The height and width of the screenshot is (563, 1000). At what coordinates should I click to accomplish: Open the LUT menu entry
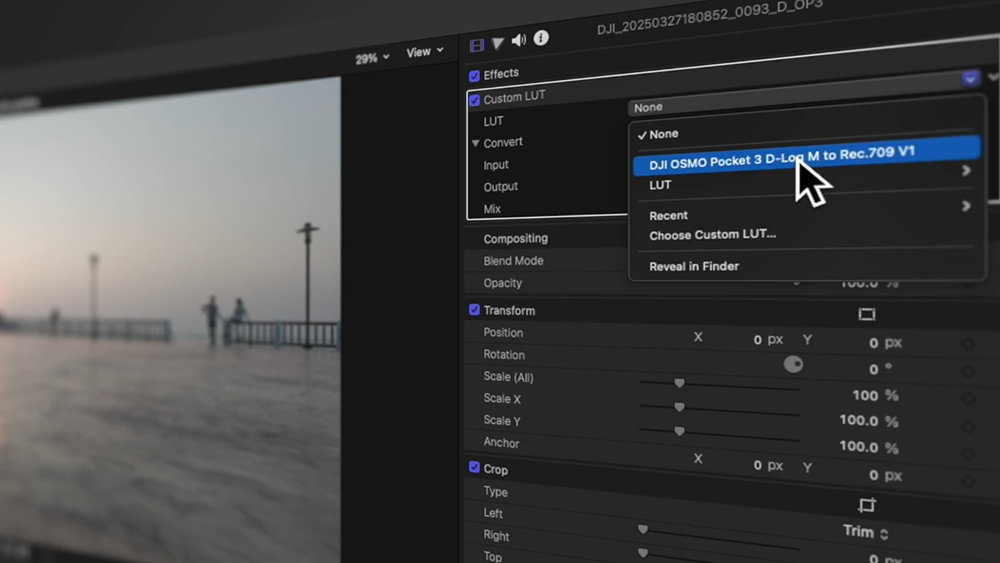[660, 185]
